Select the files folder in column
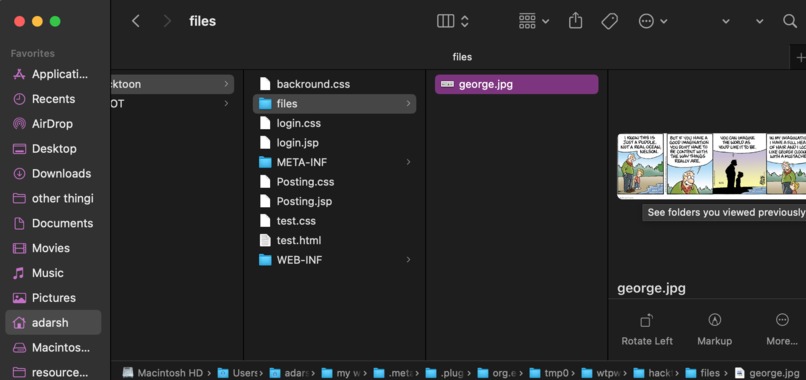 (x=335, y=103)
